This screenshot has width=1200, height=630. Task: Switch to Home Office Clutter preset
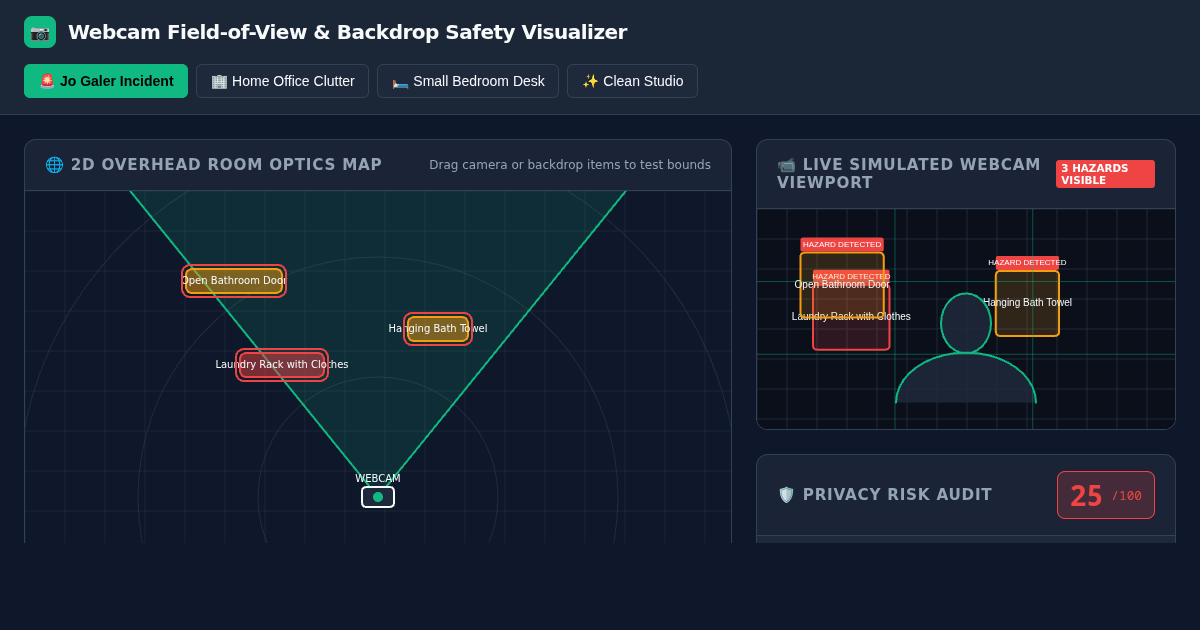point(282,81)
